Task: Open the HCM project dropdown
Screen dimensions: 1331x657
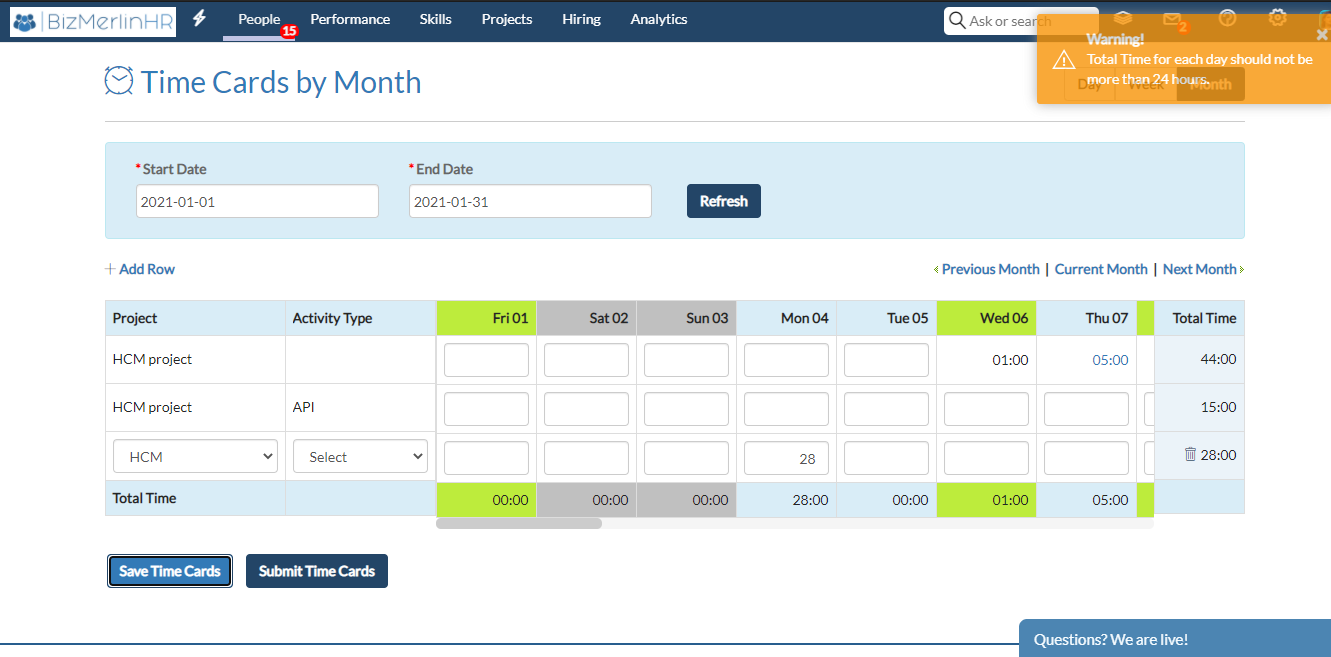Action: pyautogui.click(x=194, y=455)
